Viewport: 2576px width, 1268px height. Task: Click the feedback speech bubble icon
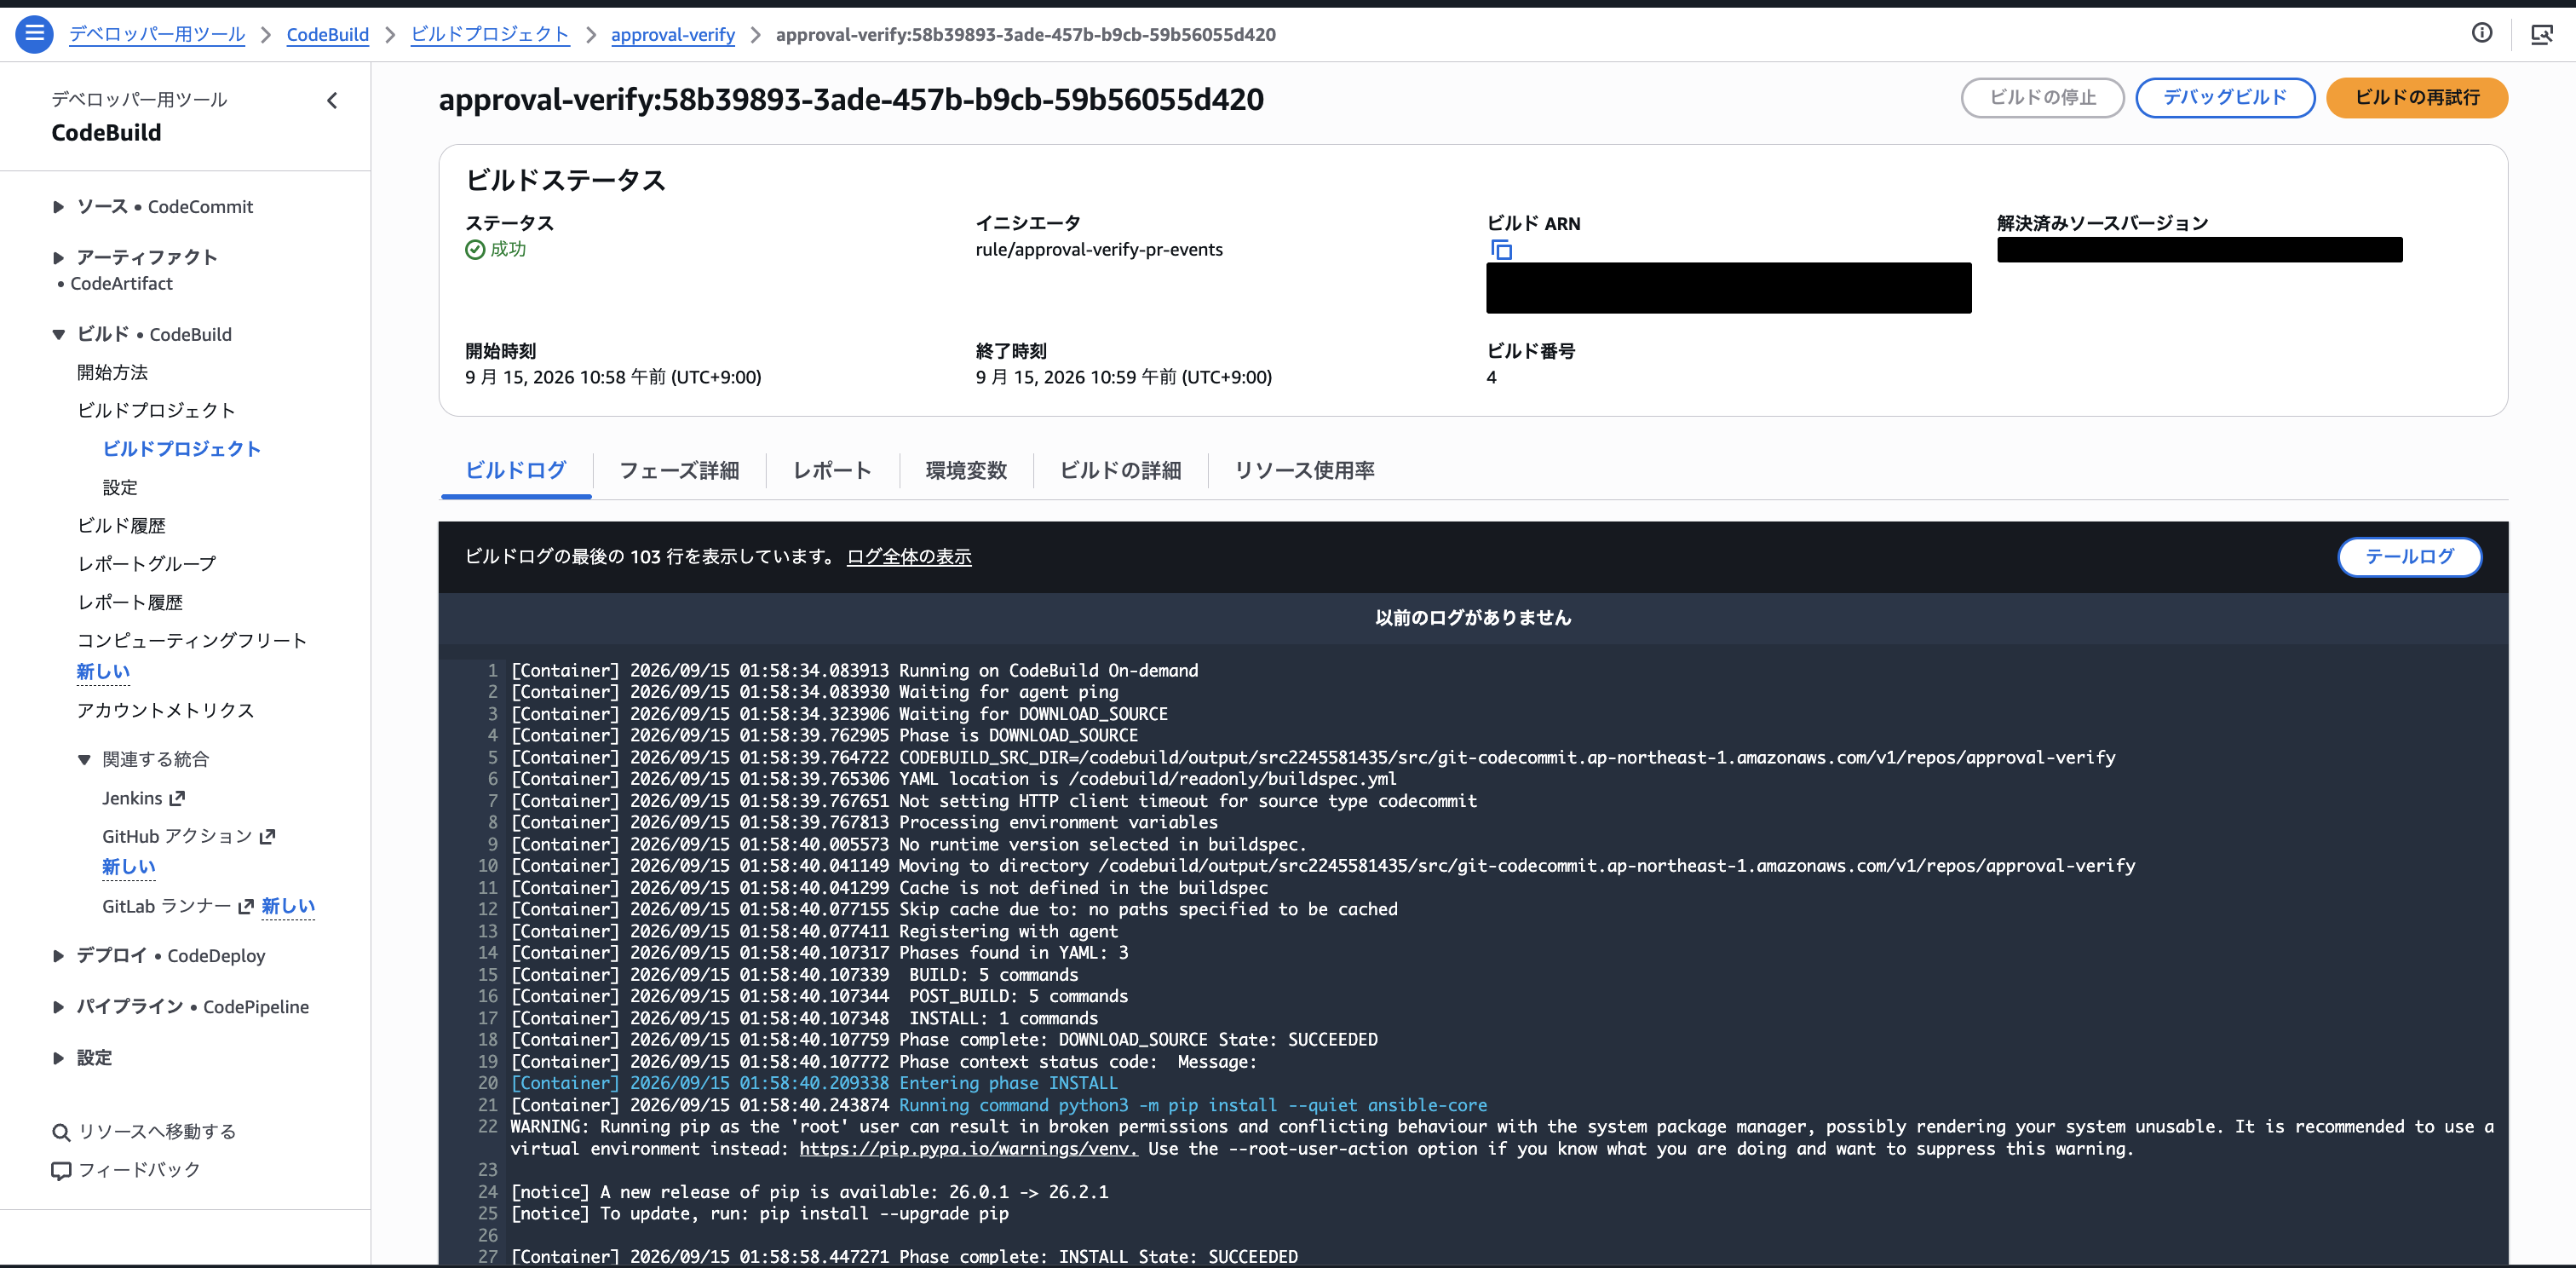click(61, 1170)
